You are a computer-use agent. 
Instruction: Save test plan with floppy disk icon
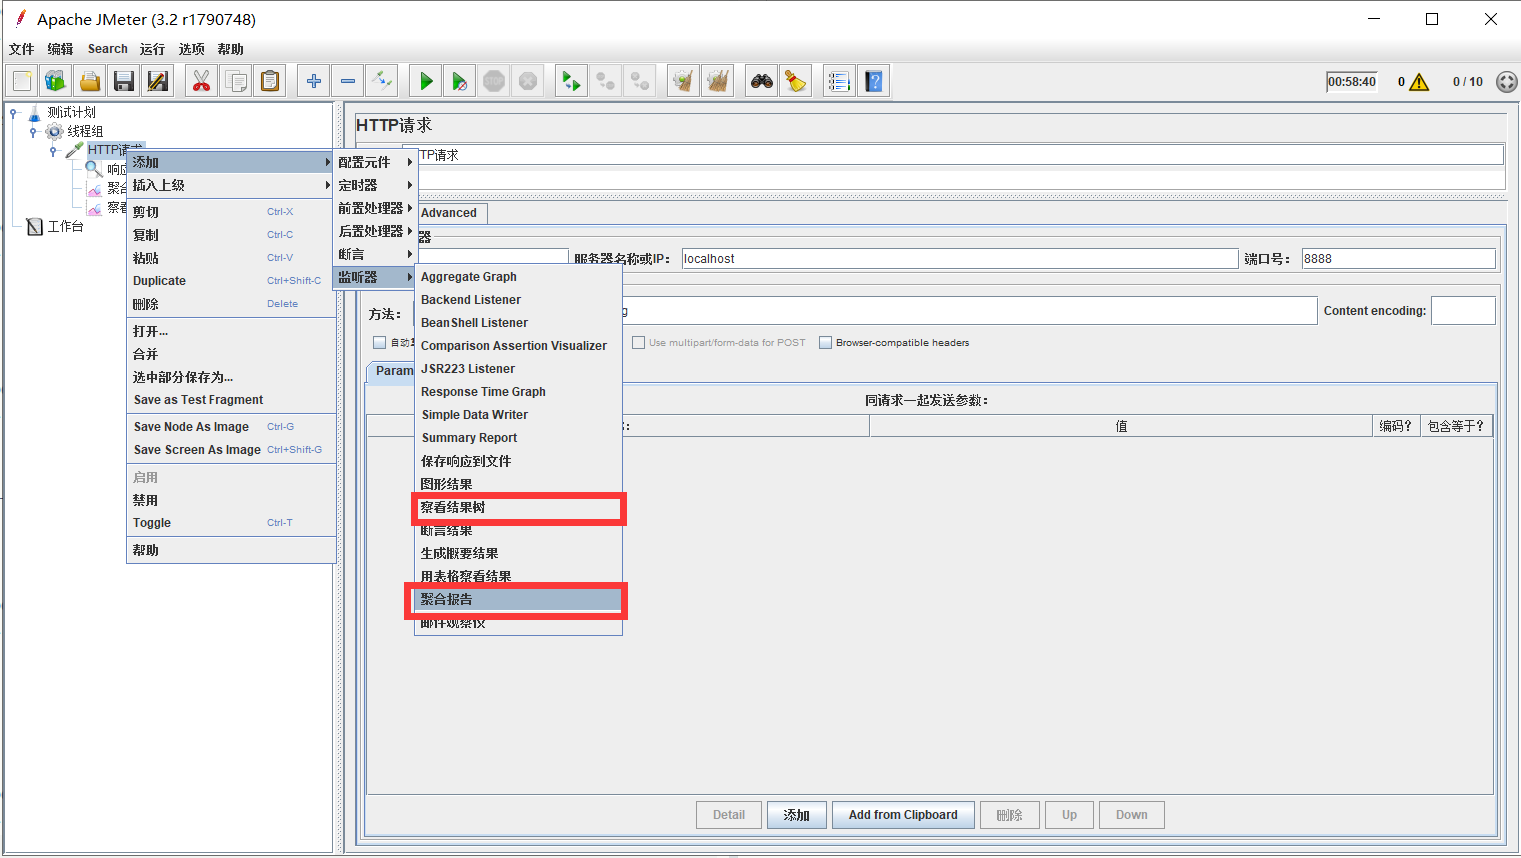tap(124, 81)
